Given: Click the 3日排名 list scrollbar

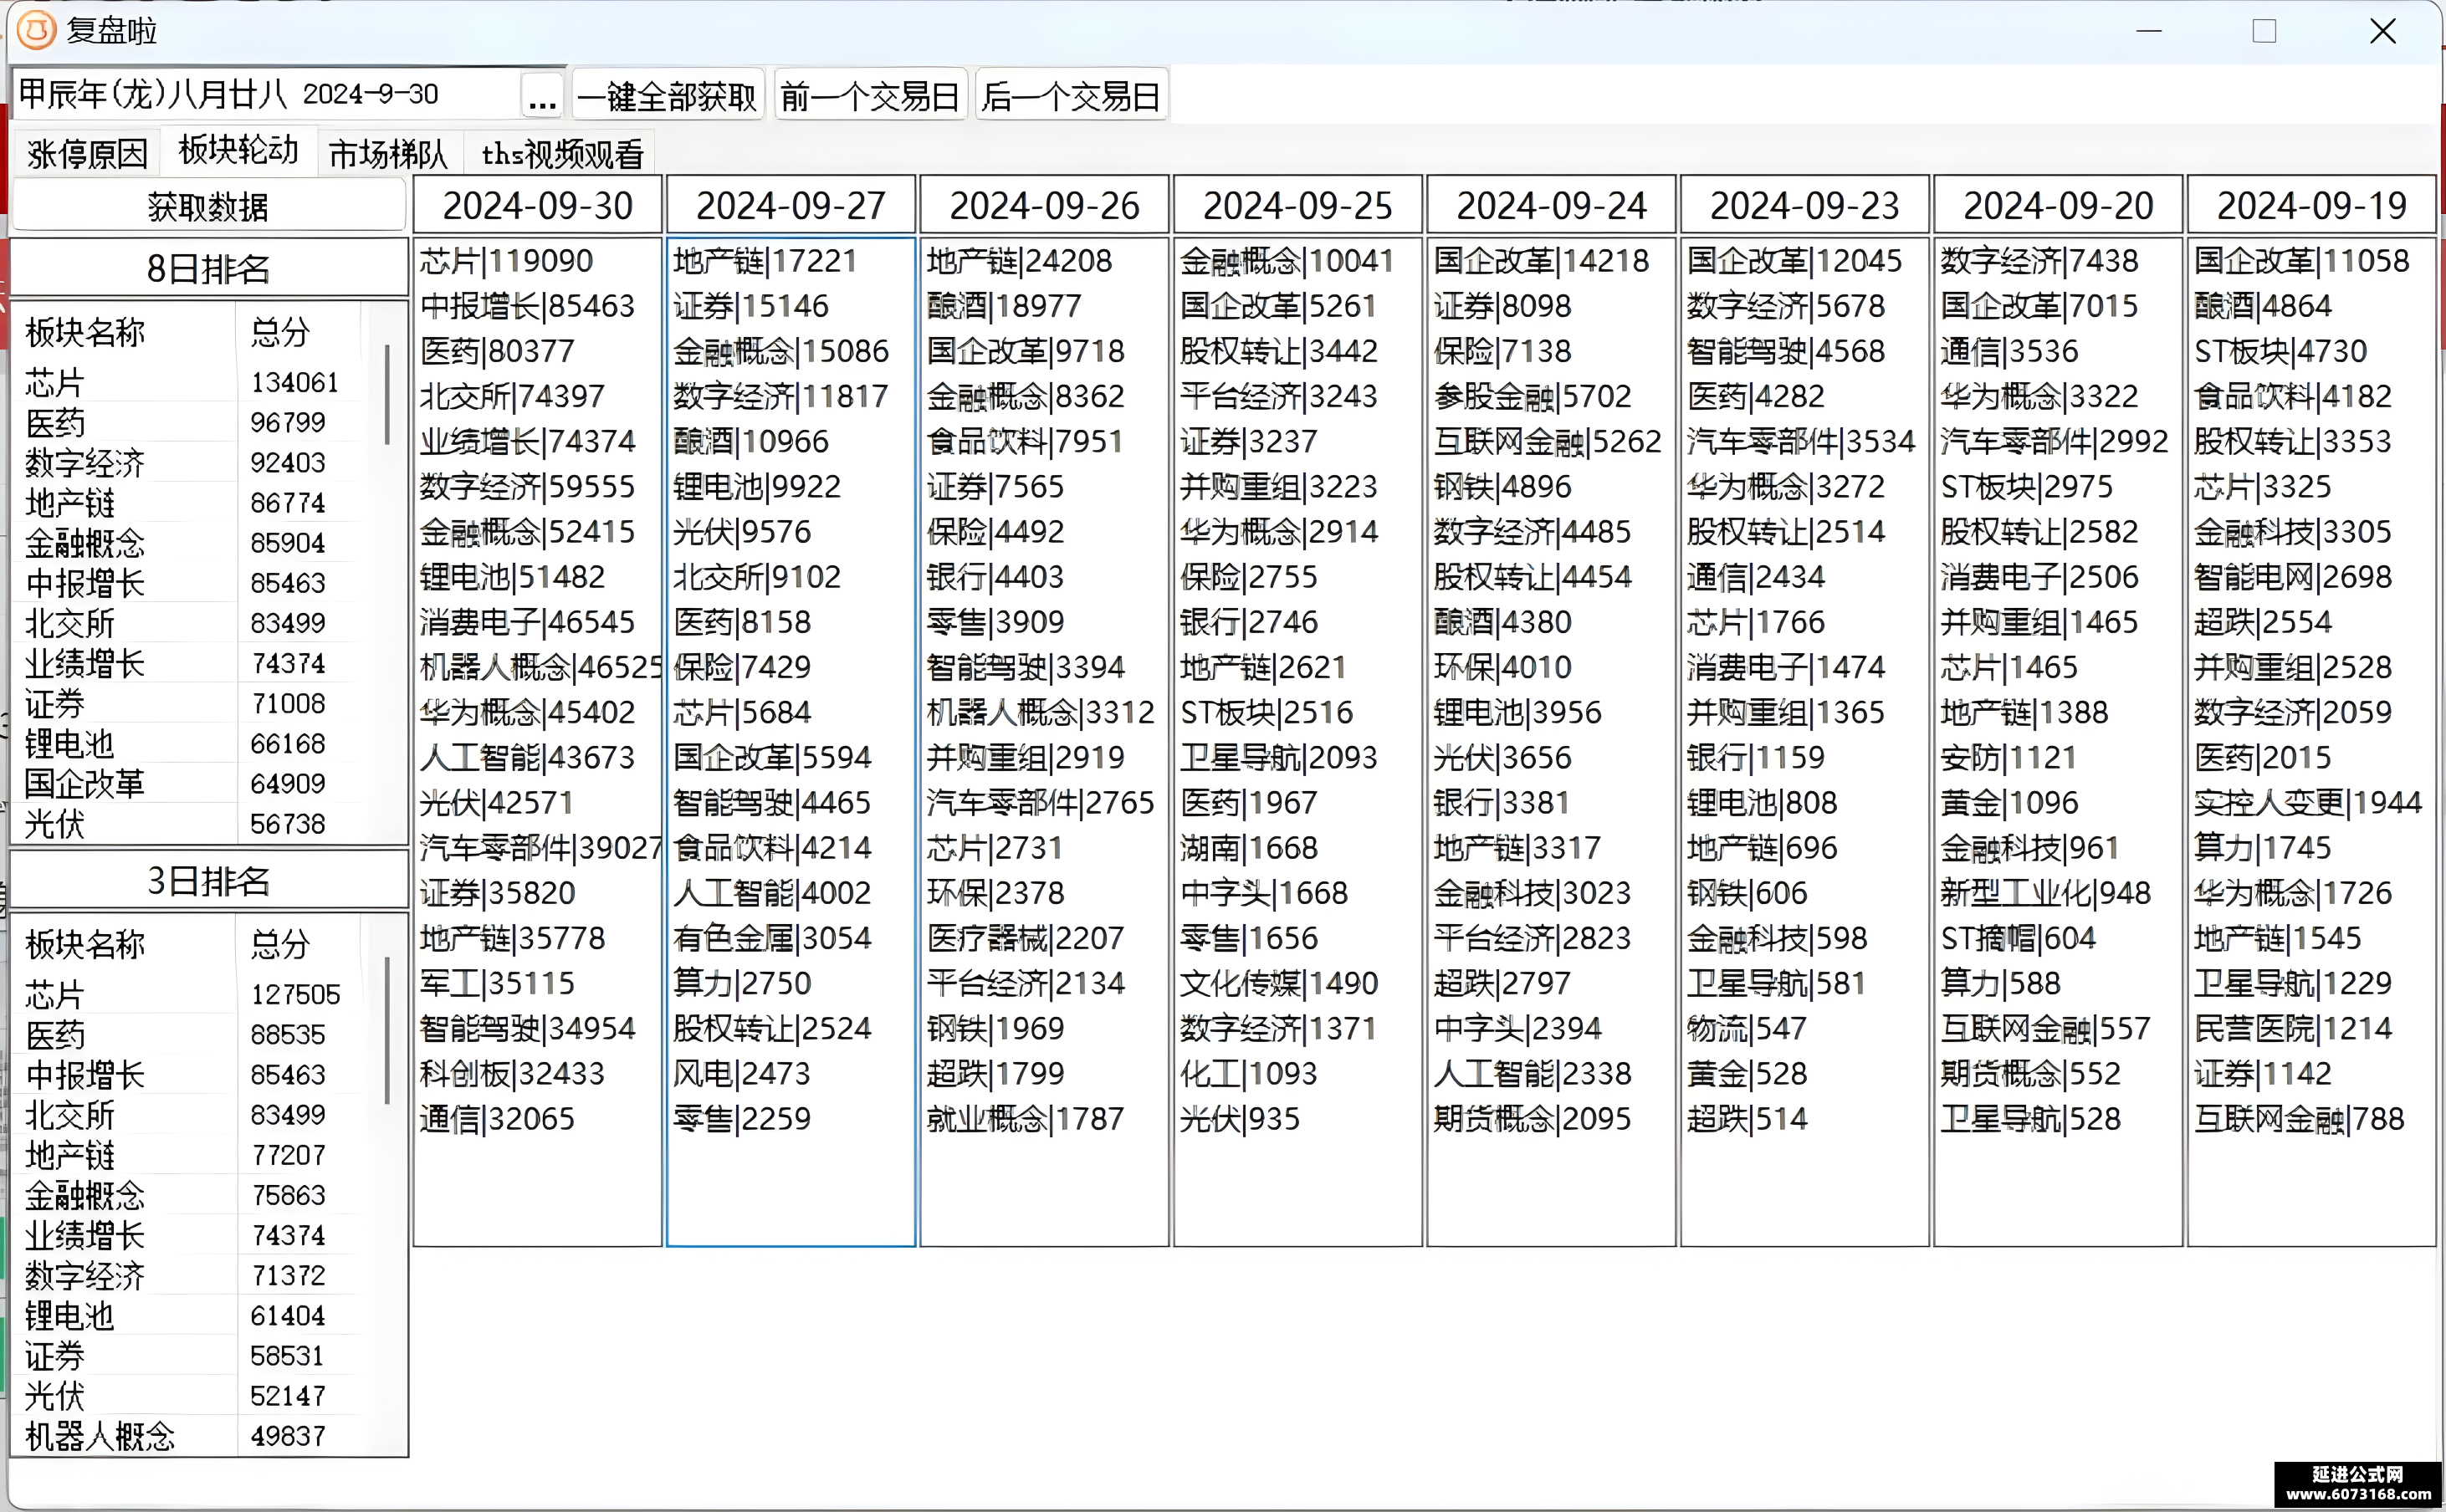Looking at the screenshot, I should 387,1030.
